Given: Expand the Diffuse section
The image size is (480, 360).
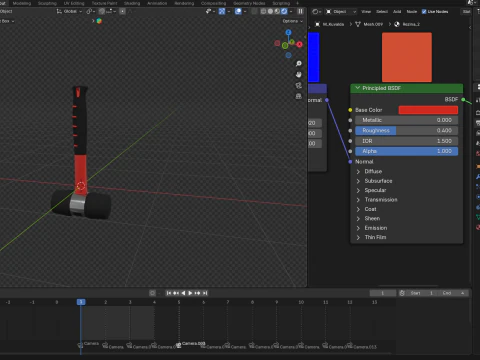Looking at the screenshot, I should coord(358,171).
